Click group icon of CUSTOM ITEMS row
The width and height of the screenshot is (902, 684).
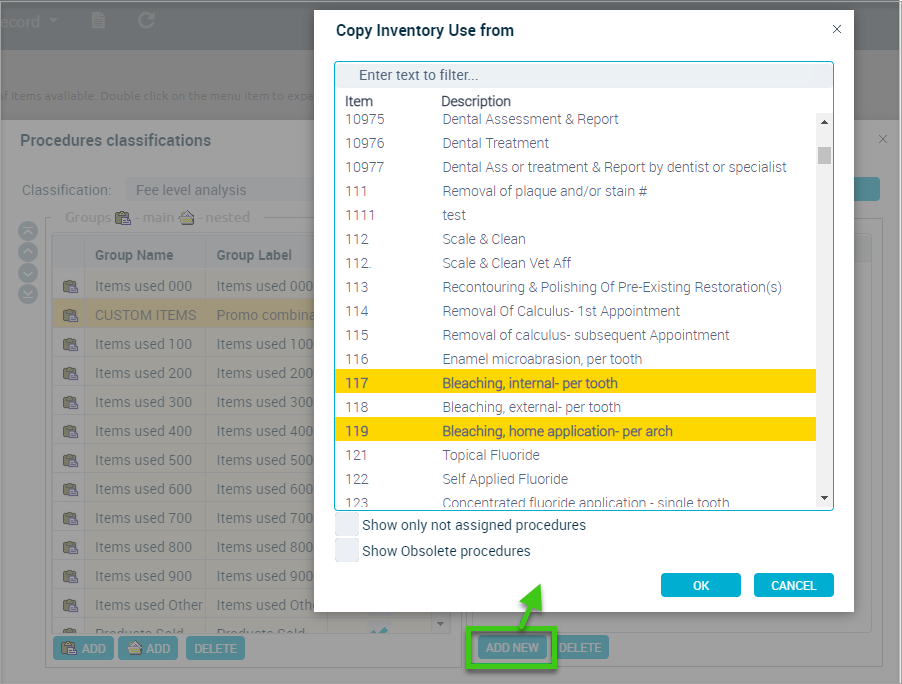coord(70,315)
